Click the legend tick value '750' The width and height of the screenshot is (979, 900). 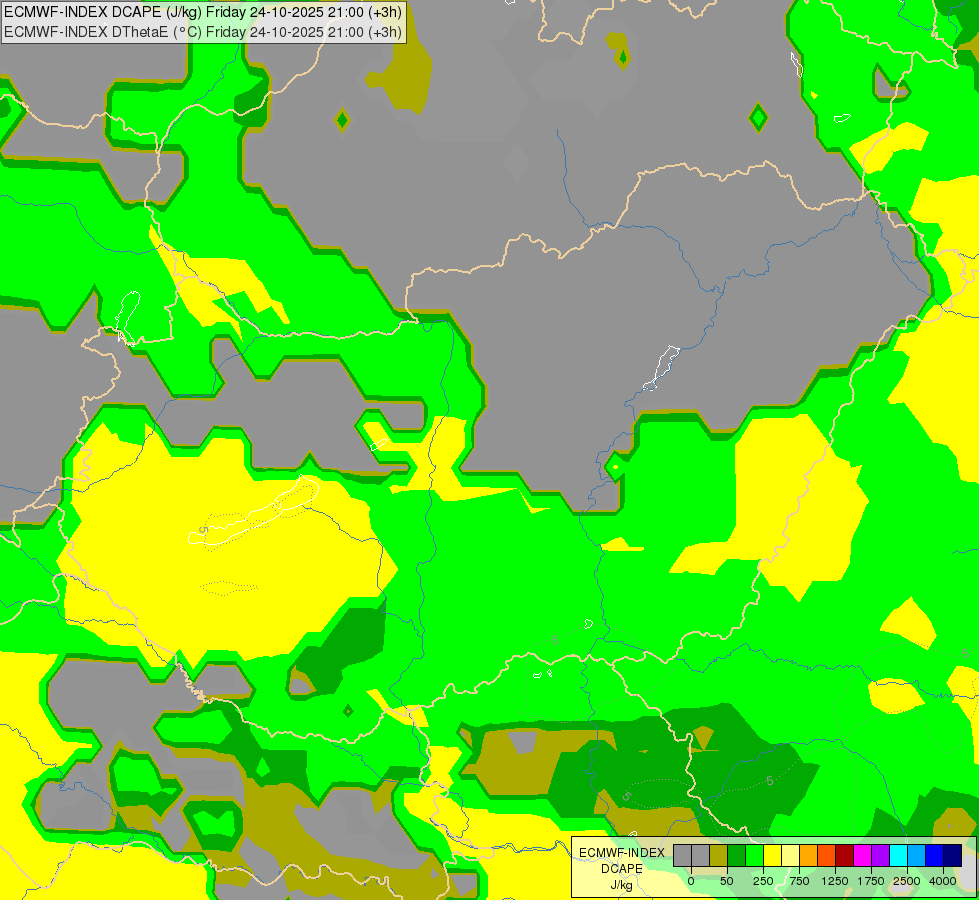click(x=799, y=881)
